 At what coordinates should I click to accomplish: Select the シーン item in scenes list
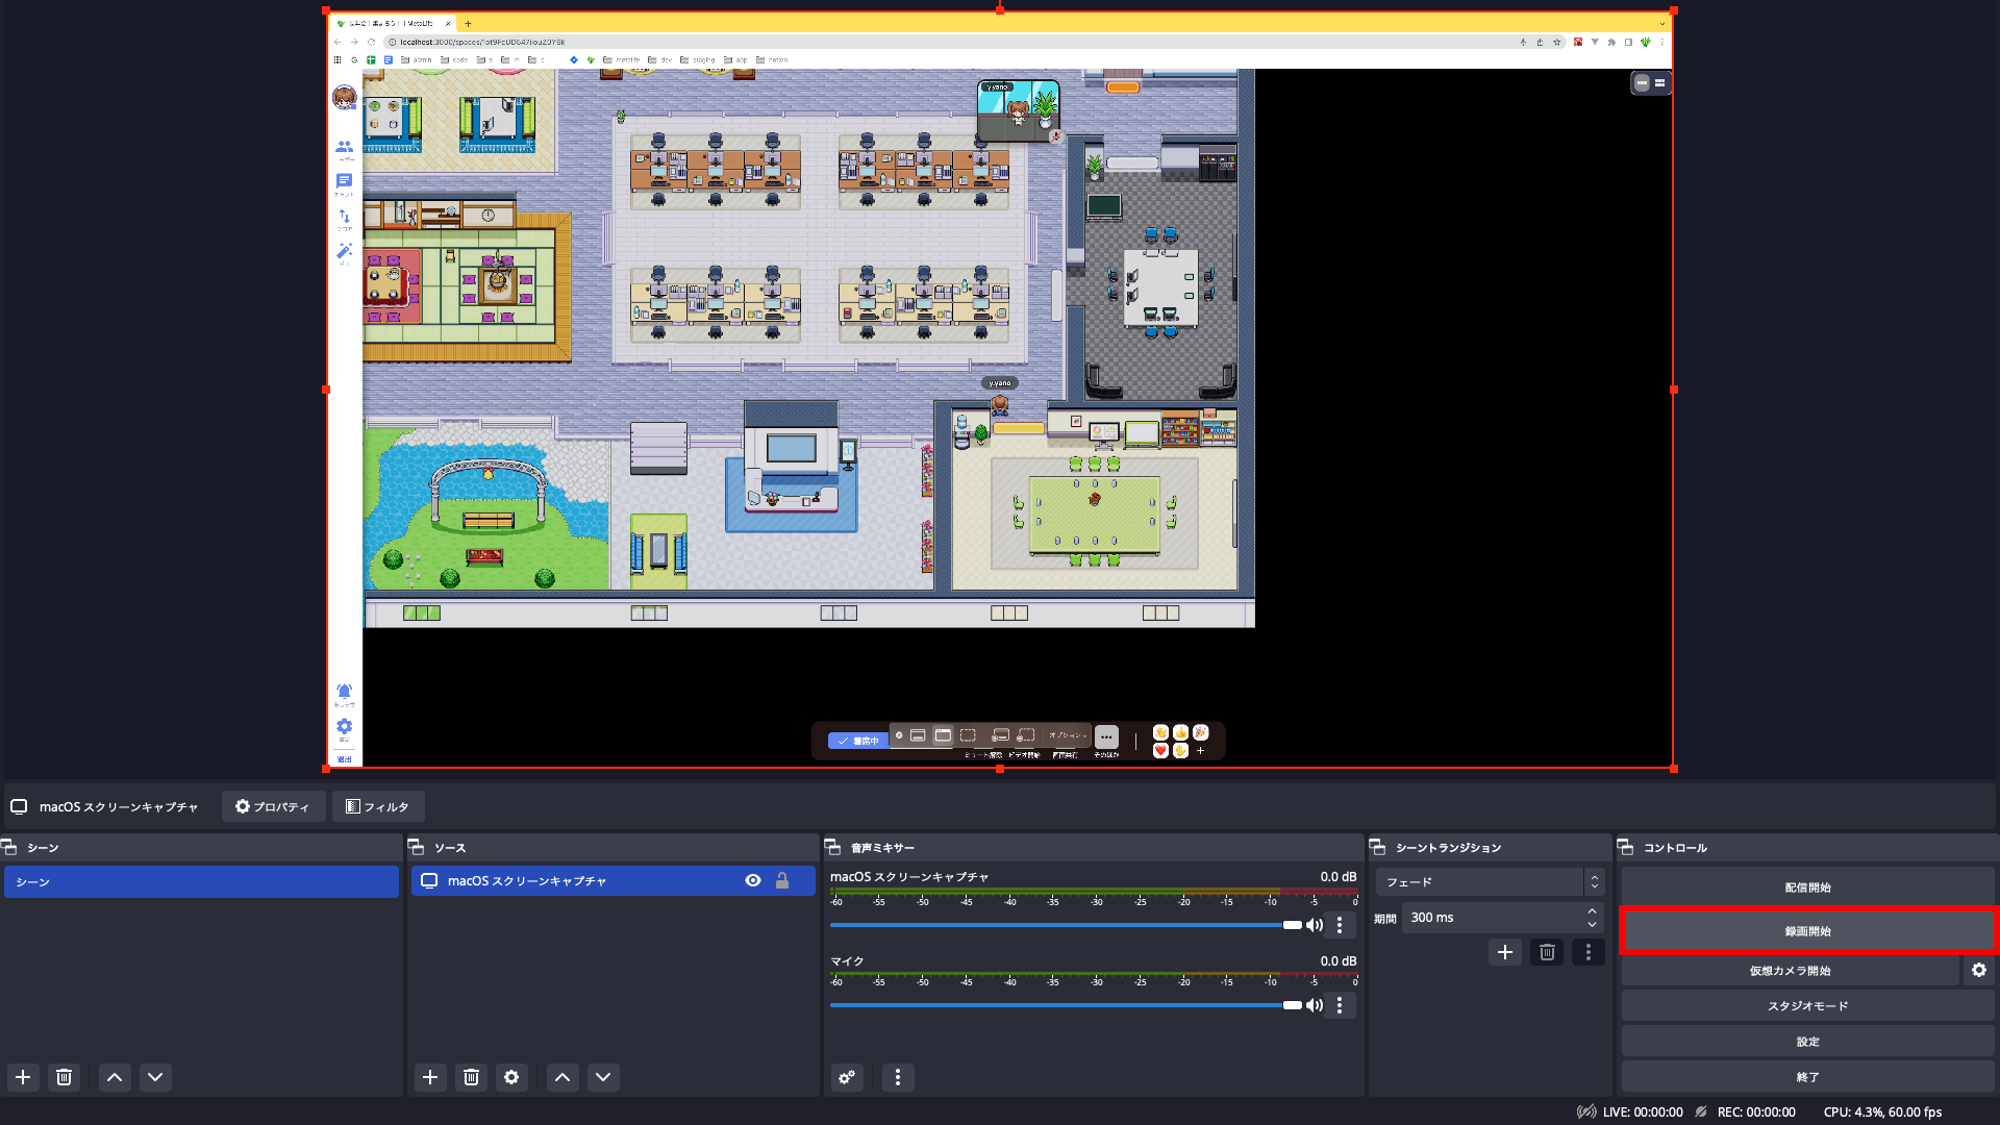[x=201, y=882]
